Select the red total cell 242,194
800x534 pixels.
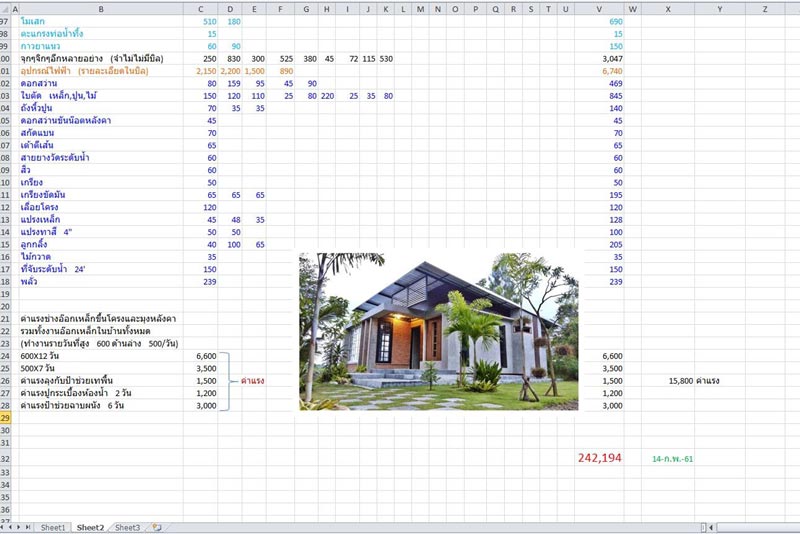[x=599, y=458]
